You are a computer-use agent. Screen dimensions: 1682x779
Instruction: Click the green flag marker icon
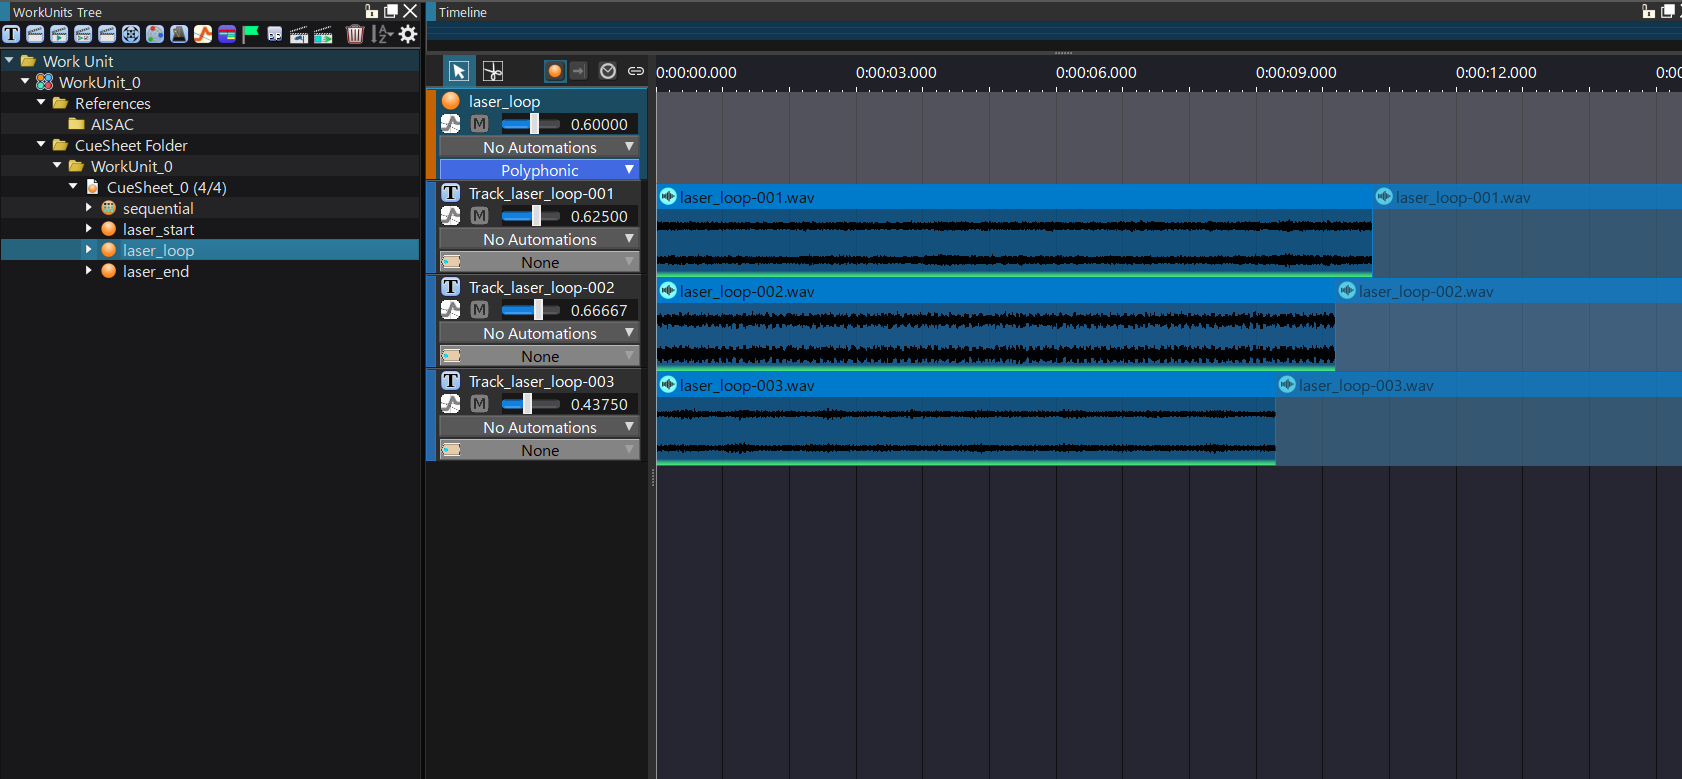251,34
